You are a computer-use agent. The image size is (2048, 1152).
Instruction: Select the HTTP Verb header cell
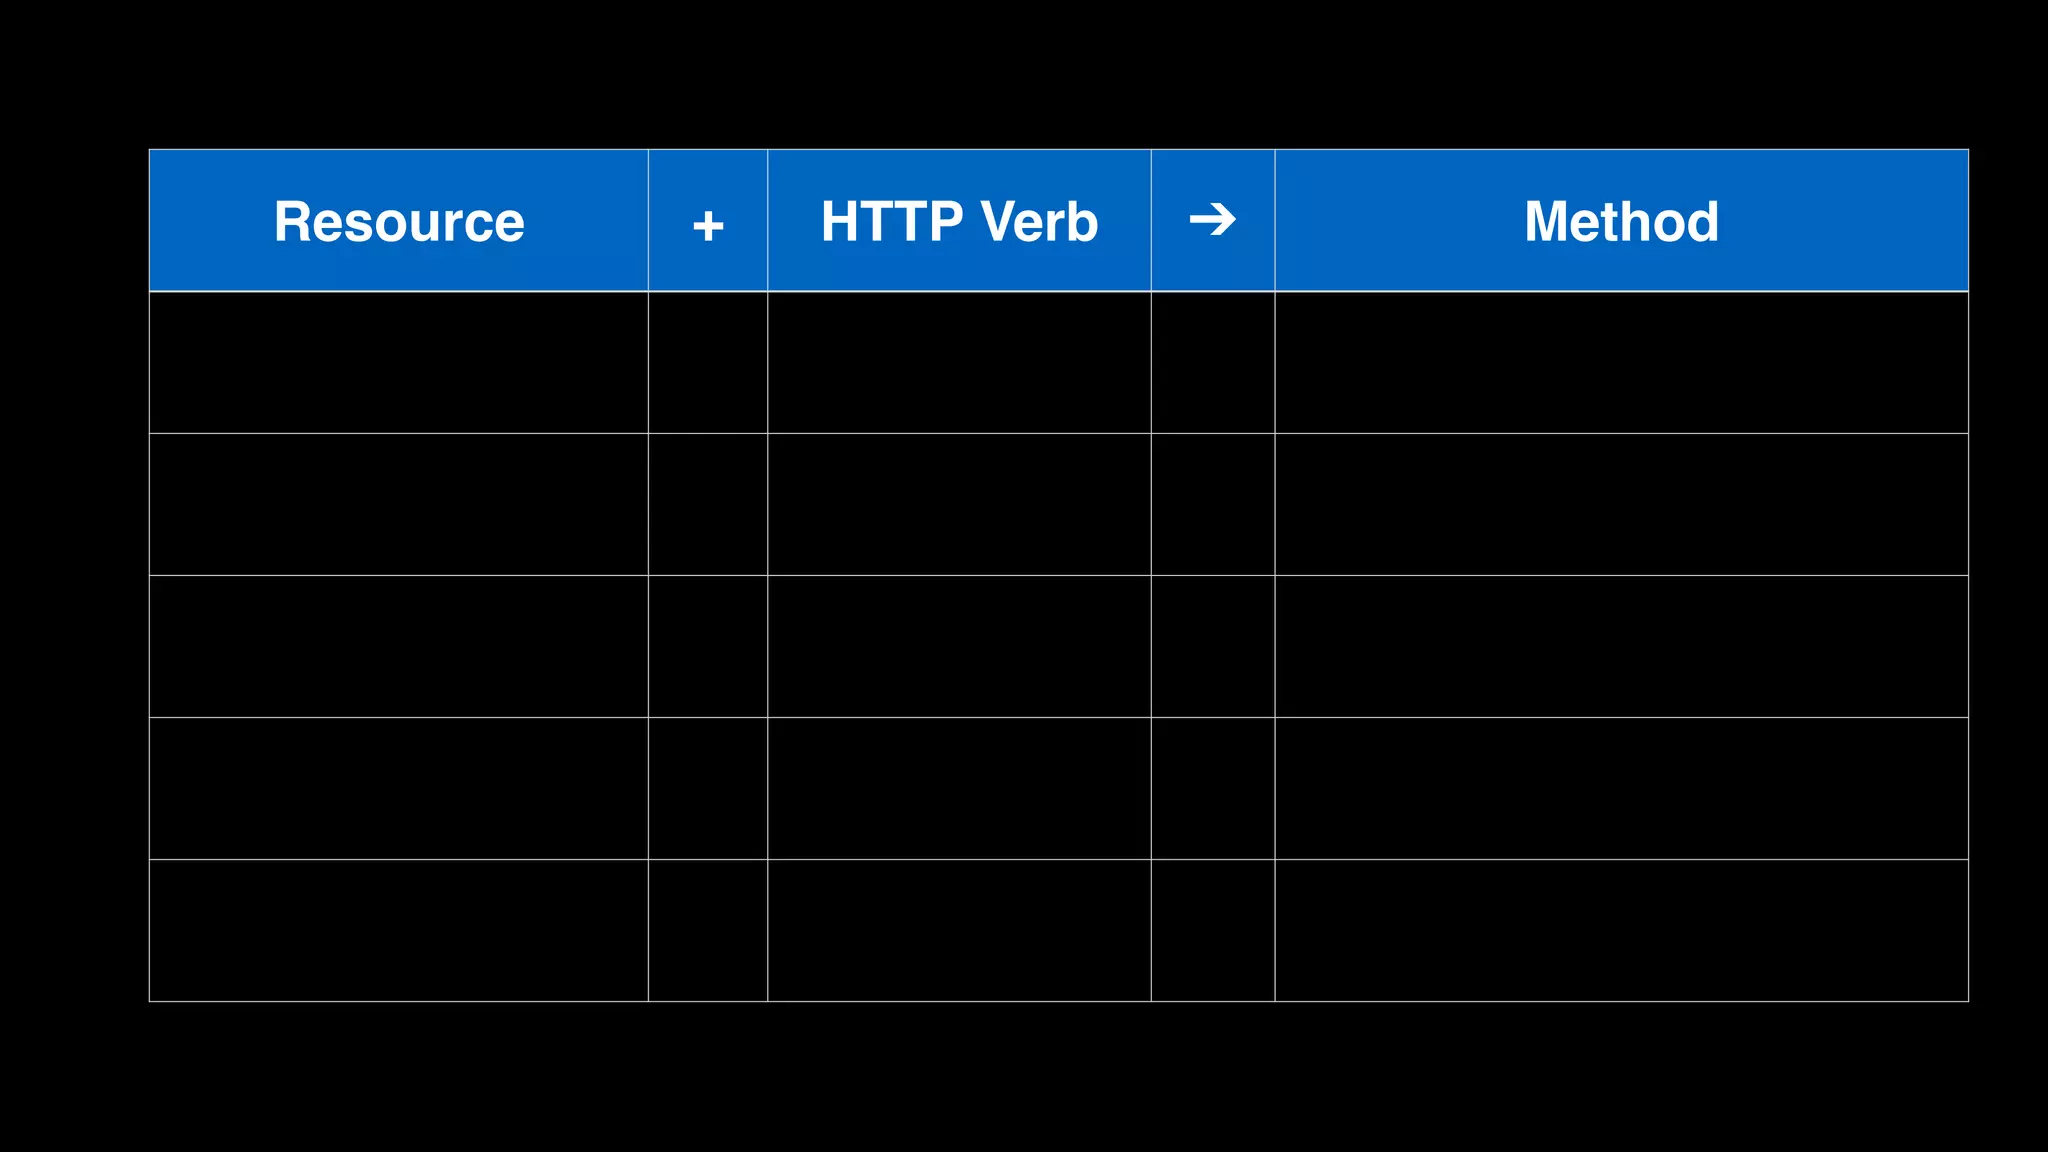point(959,221)
